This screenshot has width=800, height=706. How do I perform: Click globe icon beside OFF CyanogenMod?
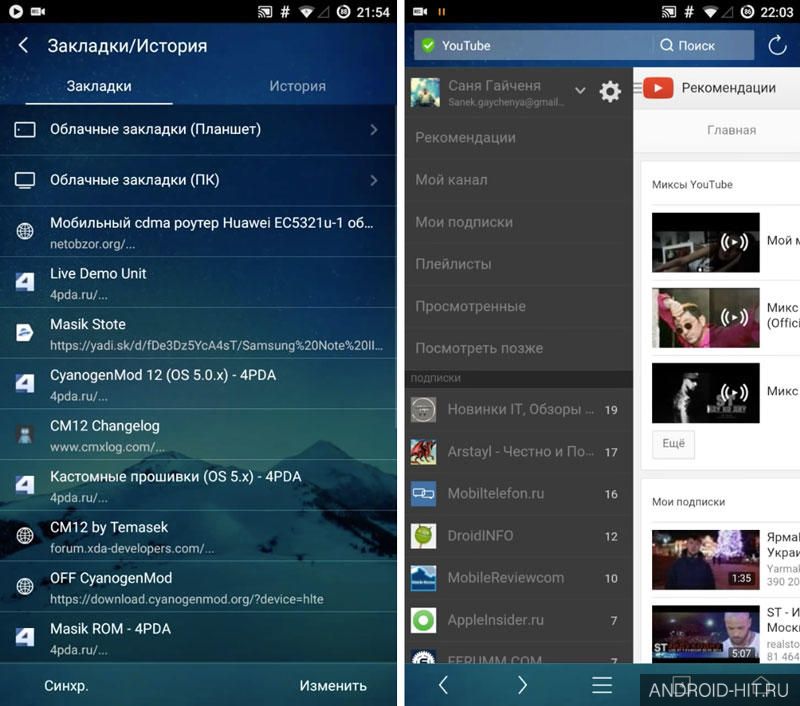point(25,586)
